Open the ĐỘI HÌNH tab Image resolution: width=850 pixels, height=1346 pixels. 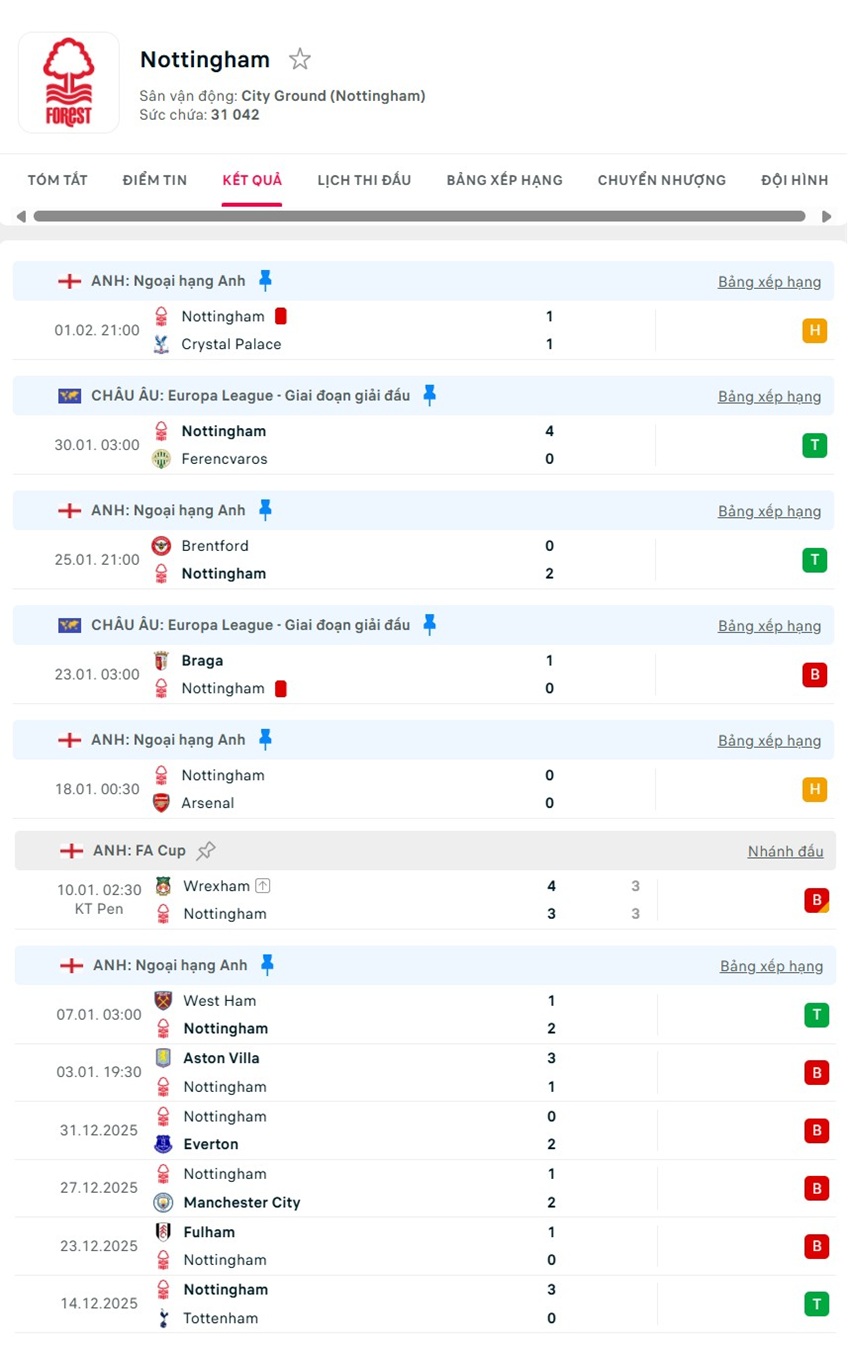pos(794,180)
